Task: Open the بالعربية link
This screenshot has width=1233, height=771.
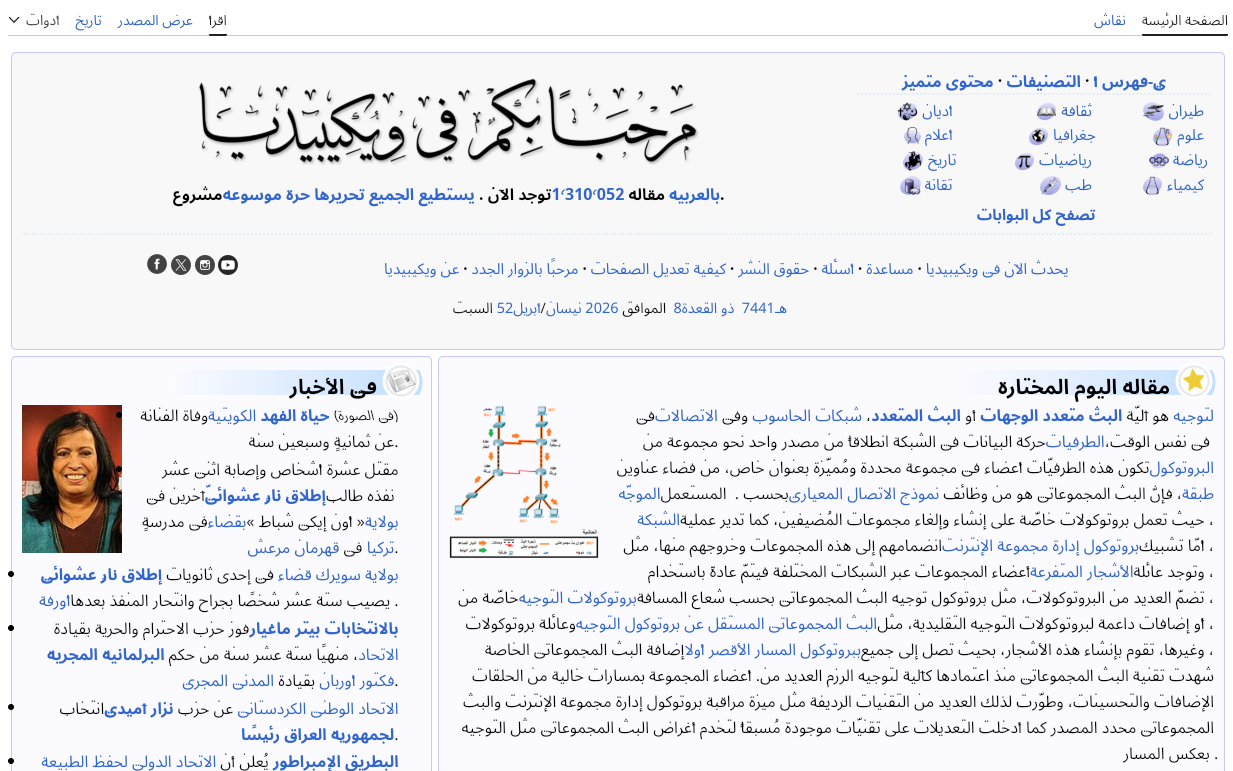Action: pyautogui.click(x=694, y=195)
